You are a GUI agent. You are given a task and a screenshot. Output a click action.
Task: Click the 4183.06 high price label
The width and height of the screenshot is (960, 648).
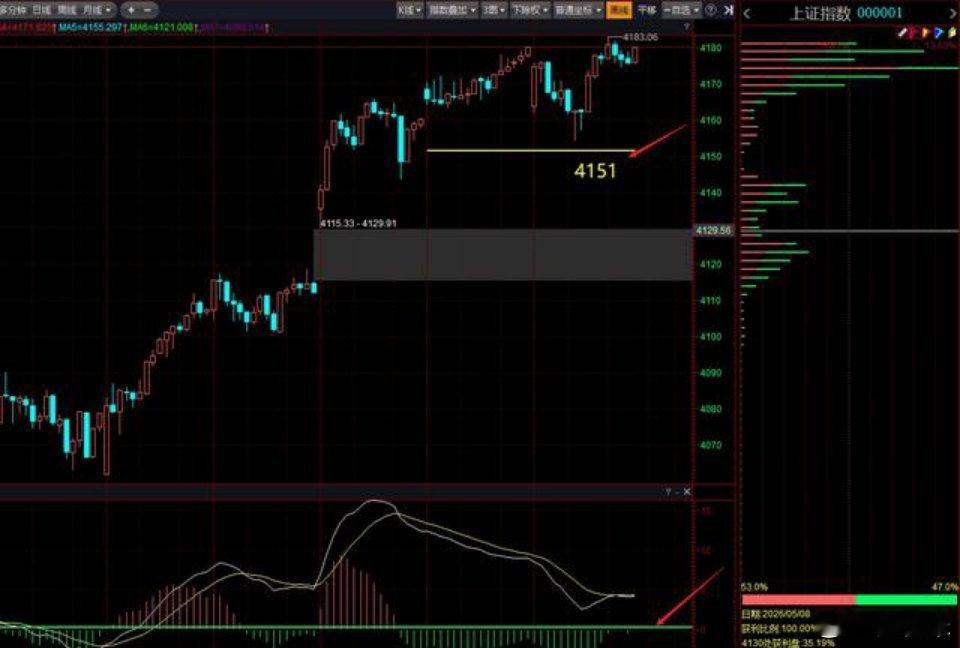[640, 37]
